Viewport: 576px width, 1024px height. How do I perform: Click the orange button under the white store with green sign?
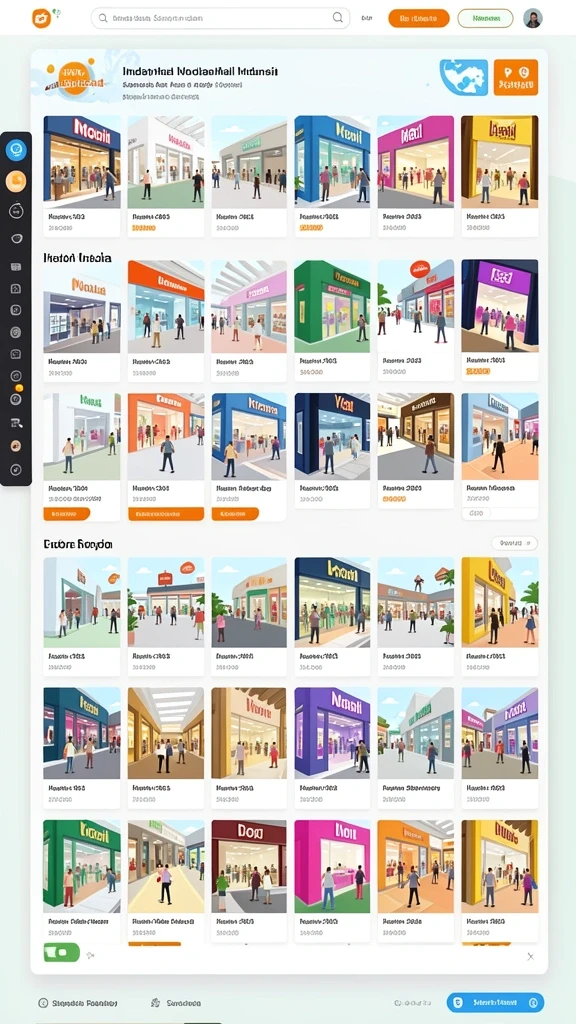click(x=67, y=514)
